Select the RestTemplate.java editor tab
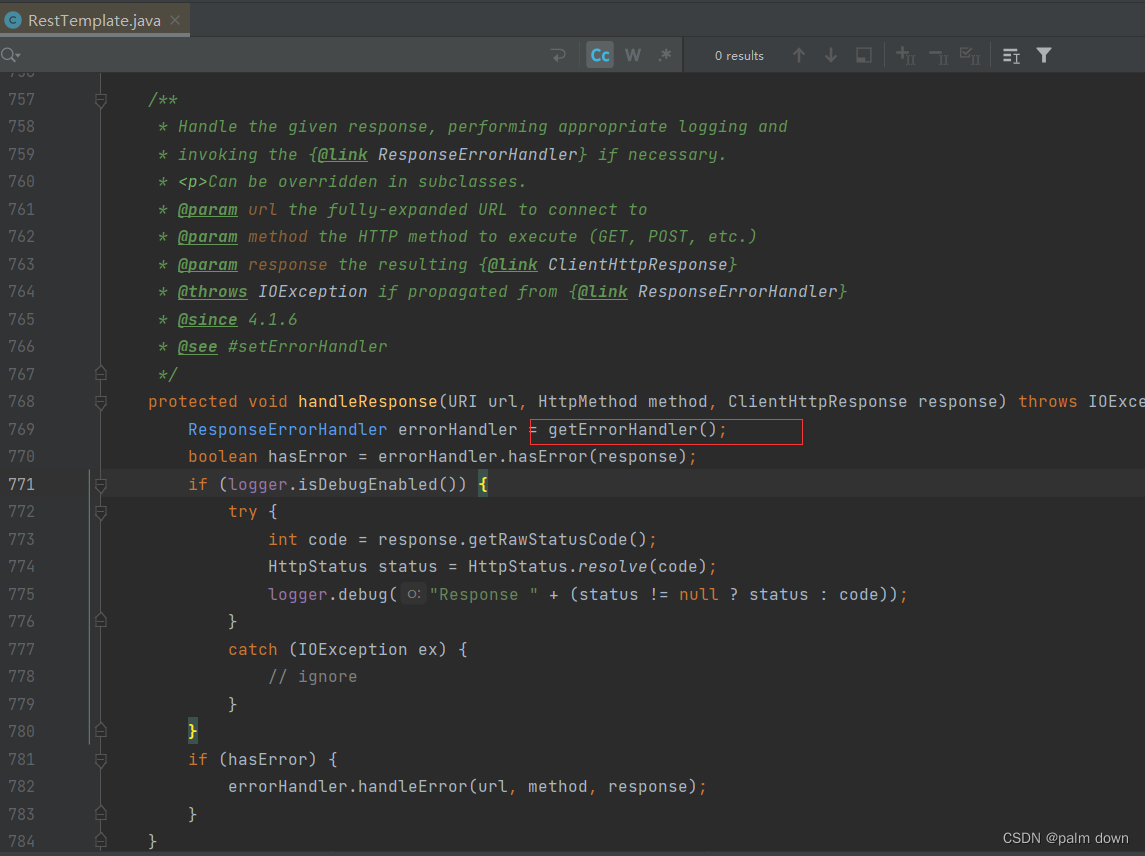The image size is (1145, 856). (94, 20)
